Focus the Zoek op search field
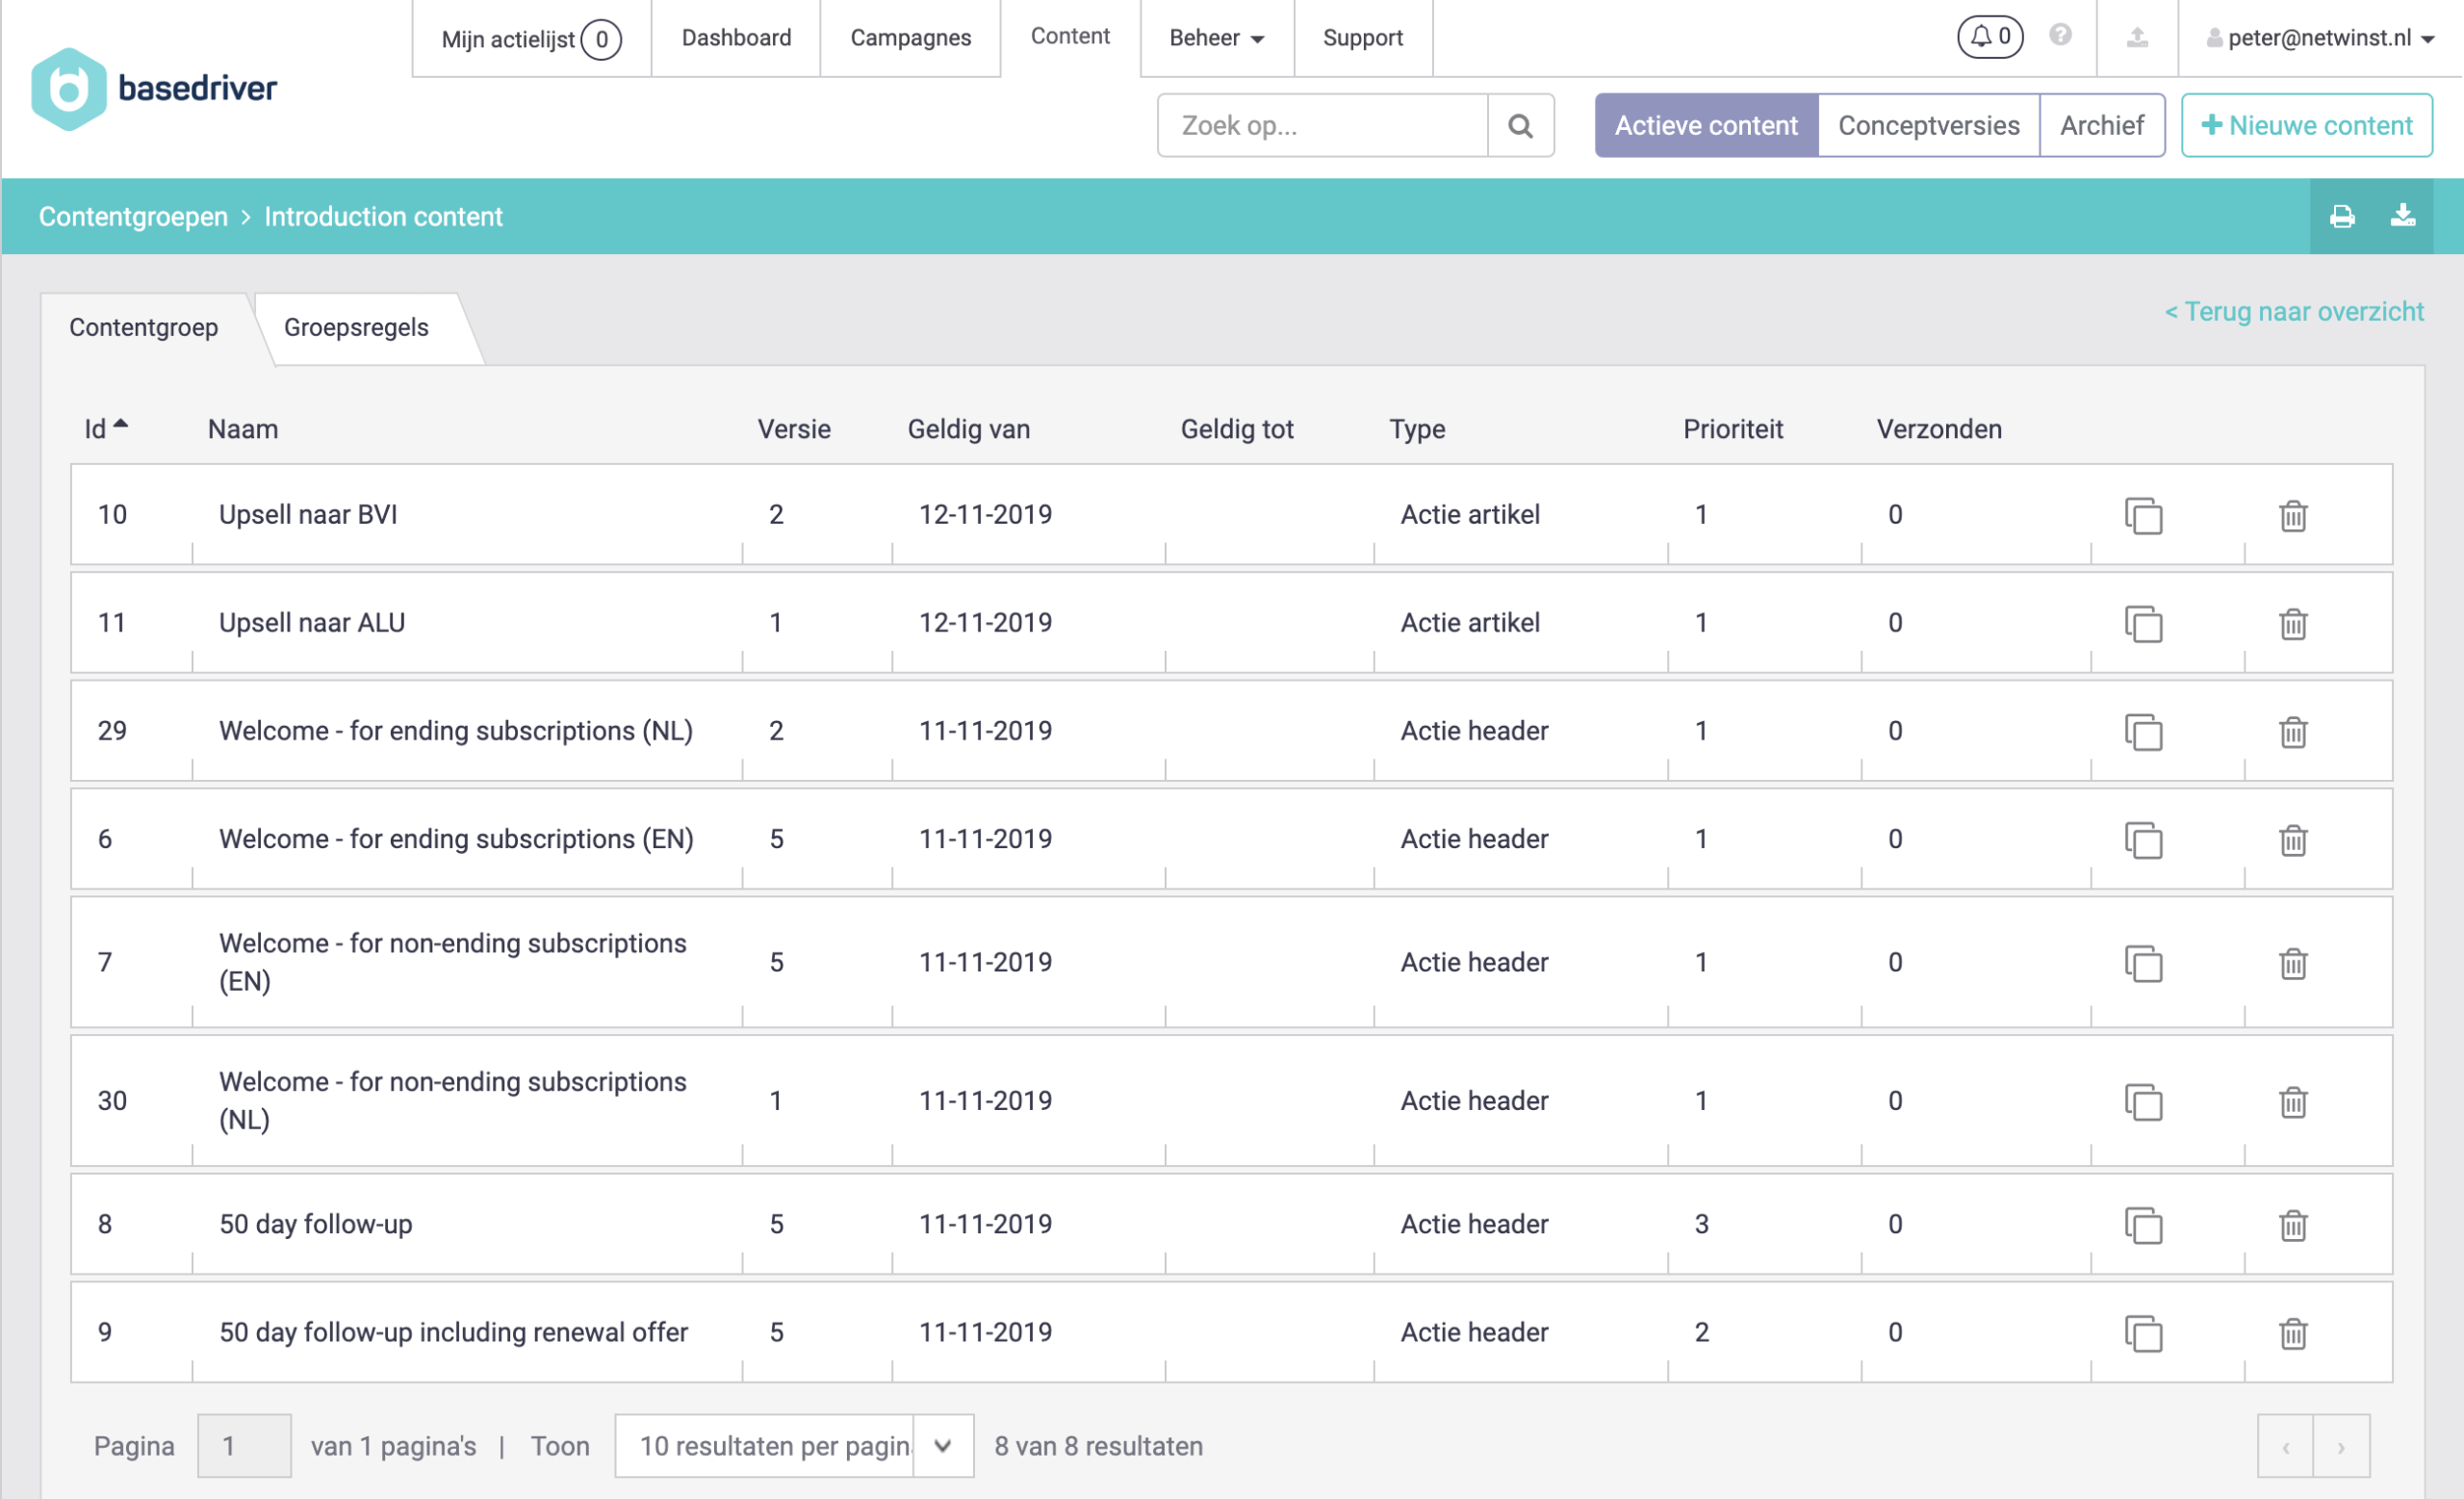Image resolution: width=2464 pixels, height=1499 pixels. [1322, 126]
